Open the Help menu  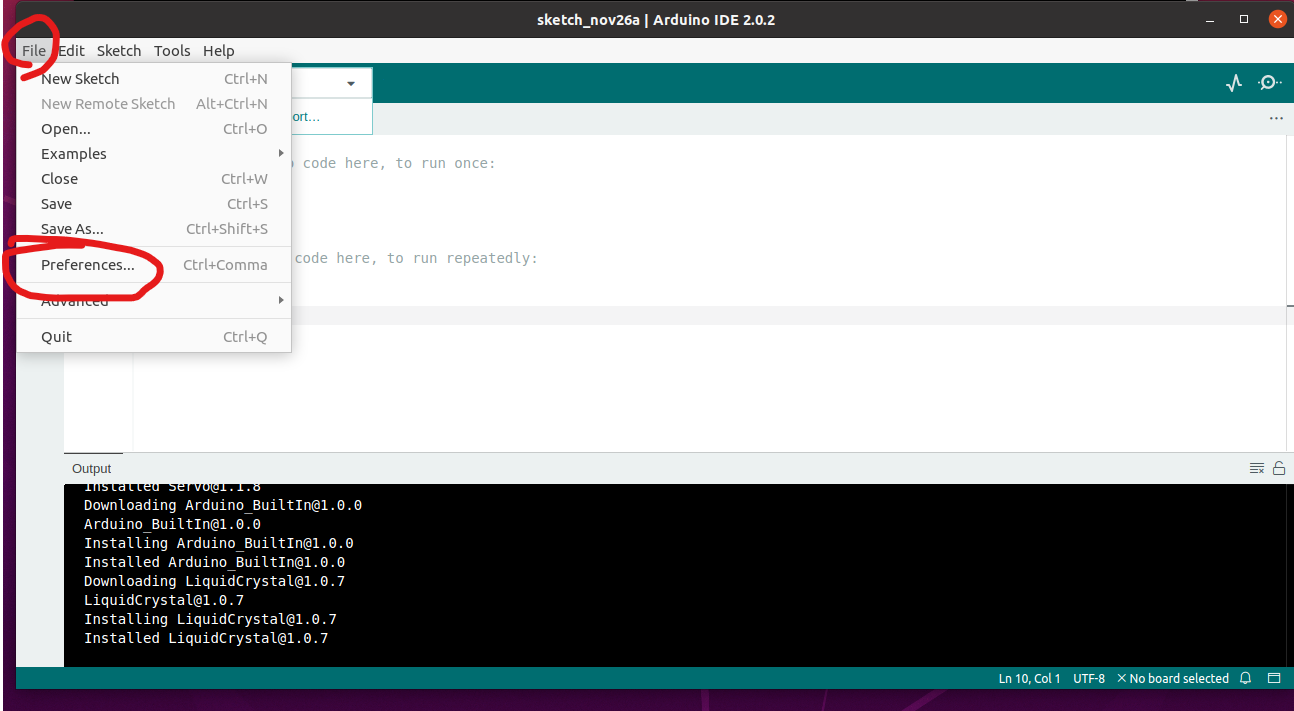point(218,51)
